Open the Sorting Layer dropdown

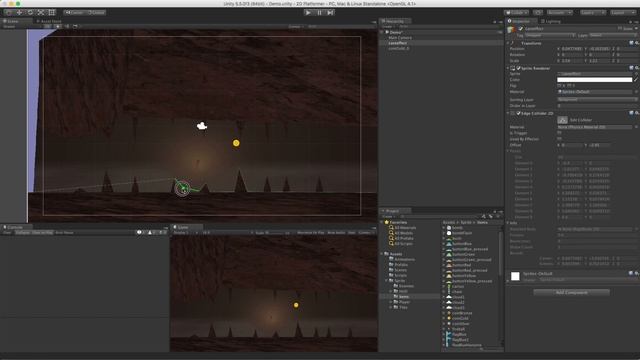click(x=597, y=100)
